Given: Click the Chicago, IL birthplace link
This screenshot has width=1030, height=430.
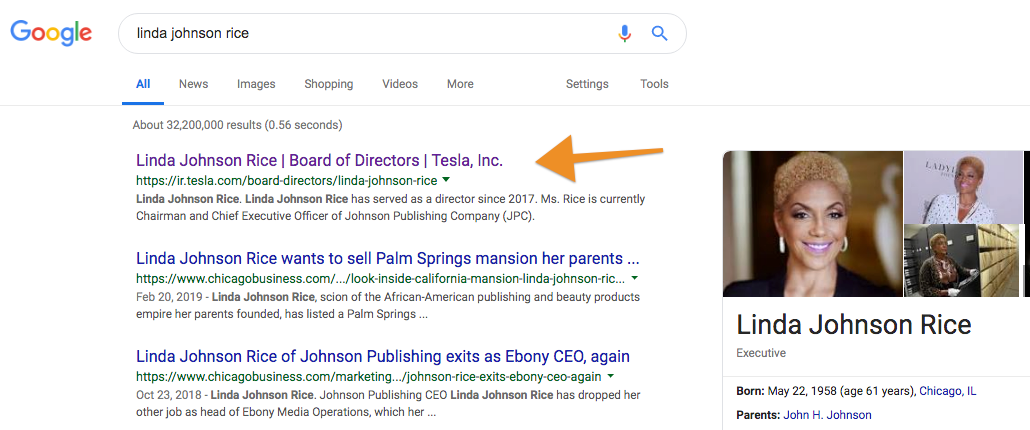Looking at the screenshot, I should [x=947, y=391].
